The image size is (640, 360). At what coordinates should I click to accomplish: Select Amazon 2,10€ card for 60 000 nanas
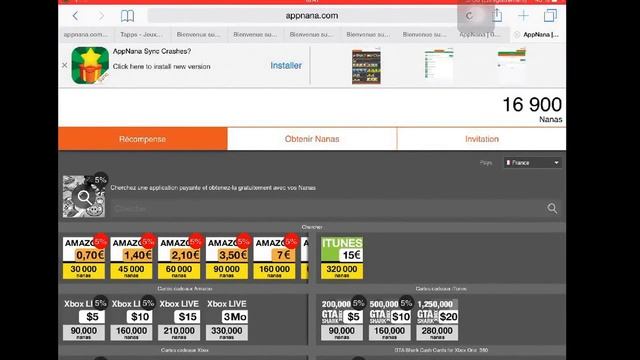point(179,258)
